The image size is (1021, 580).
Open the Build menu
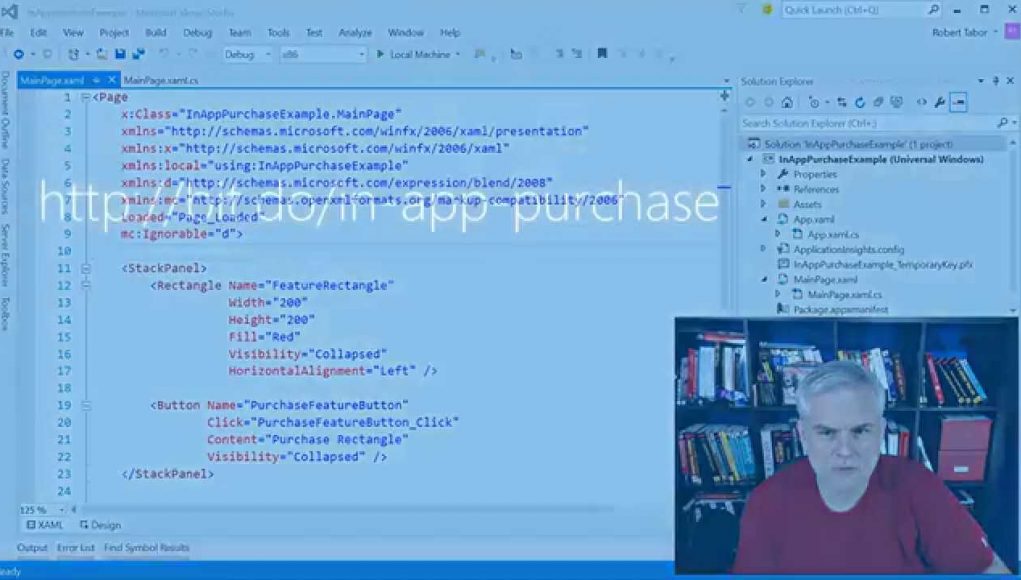[156, 33]
